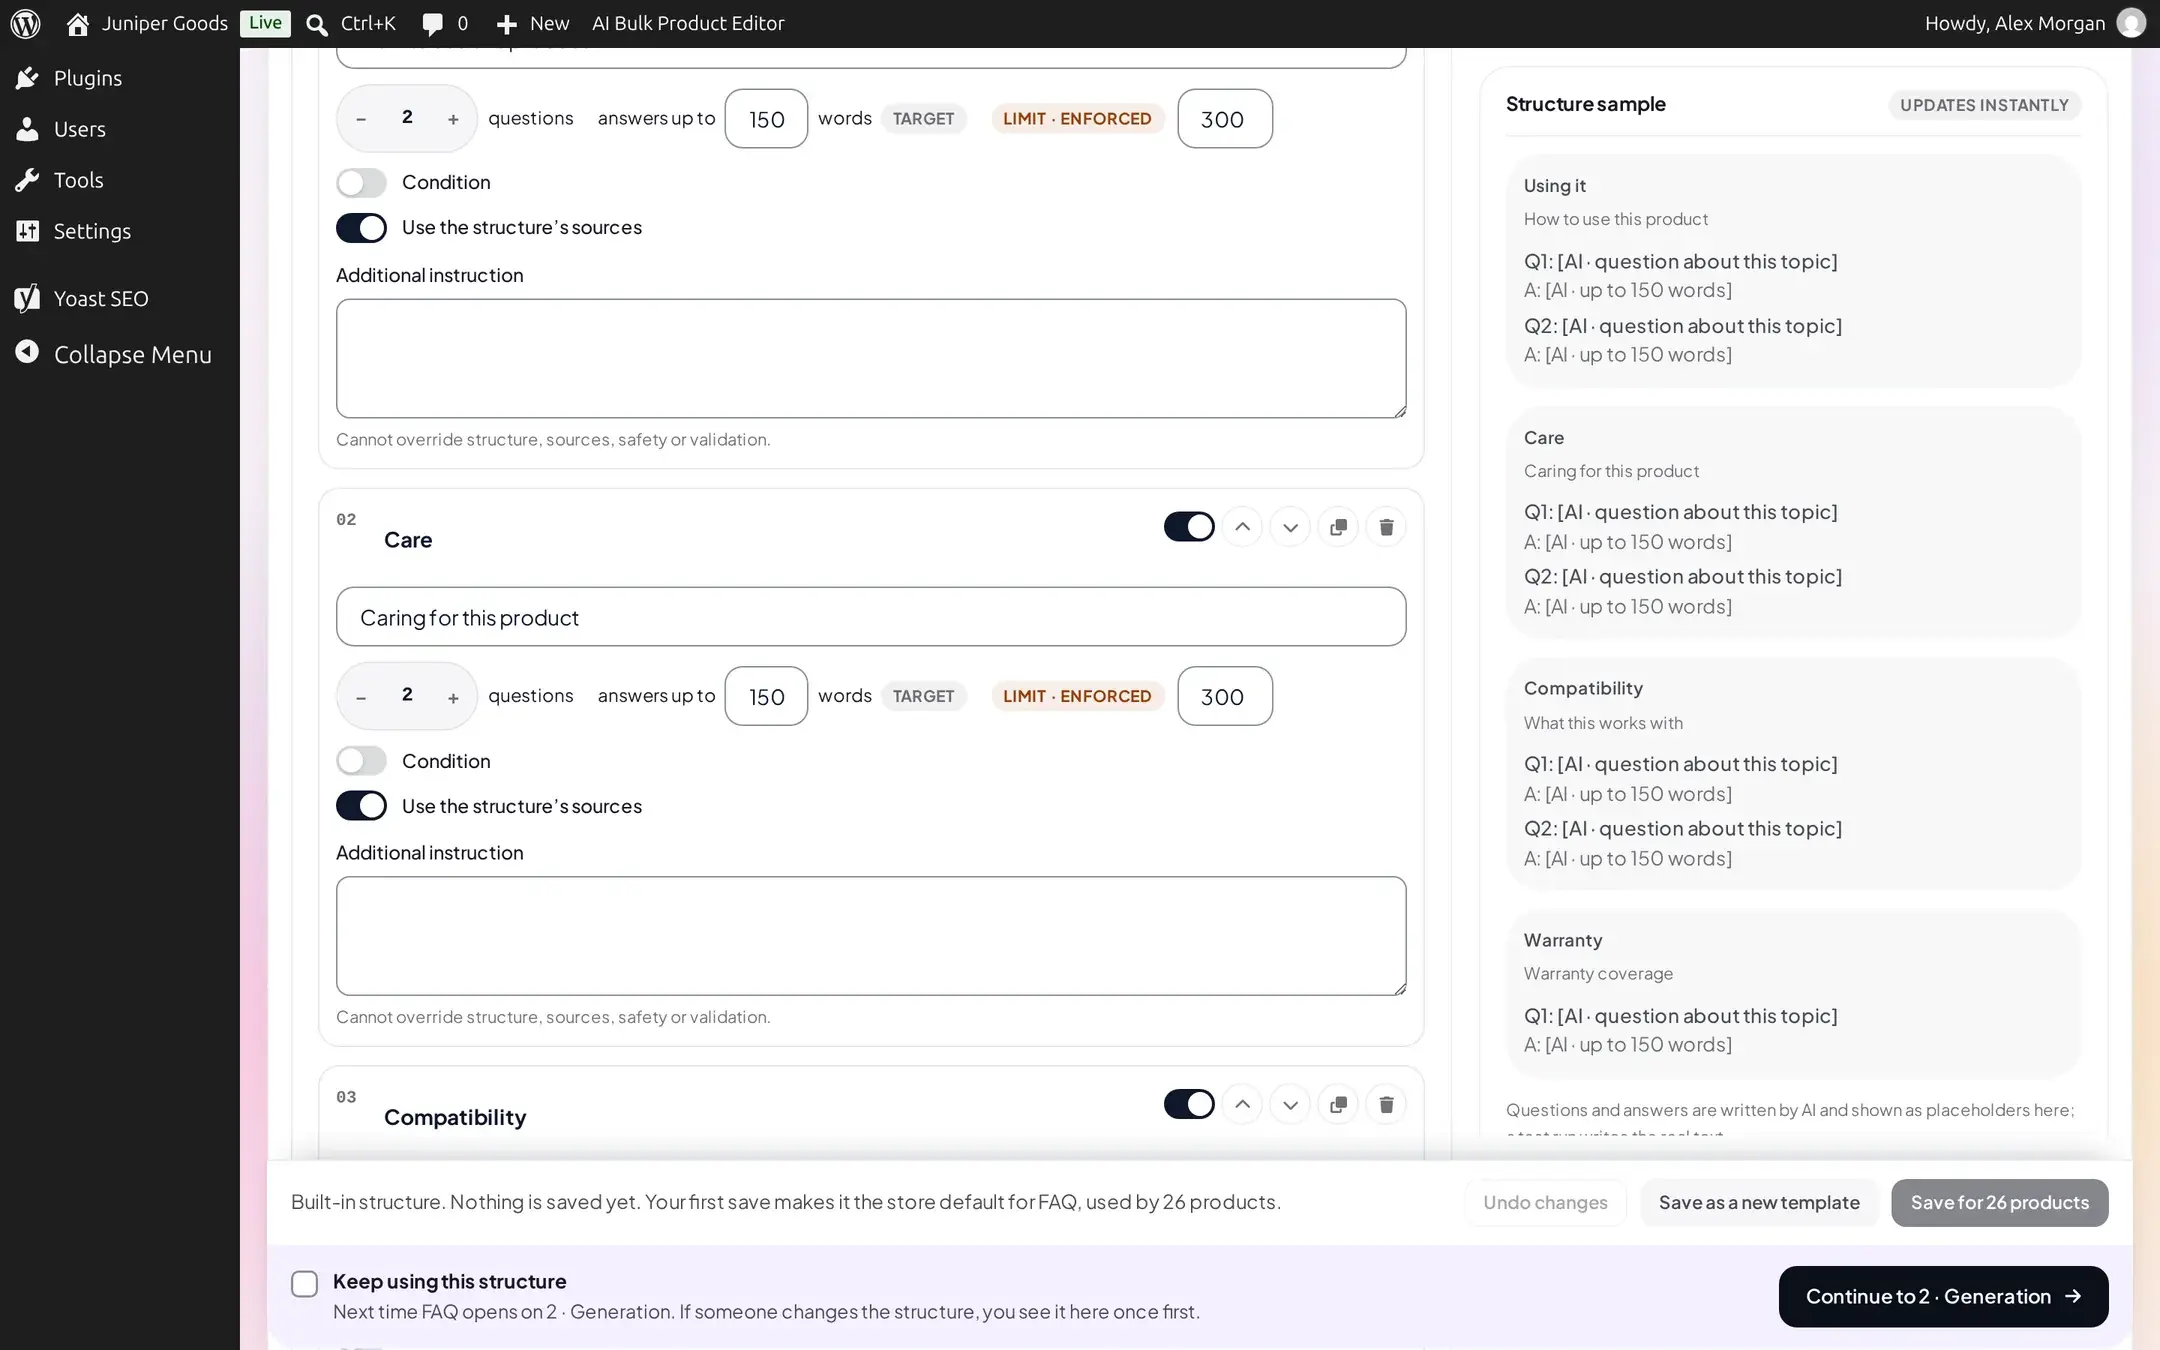Click the WordPress logo icon

pos(25,23)
